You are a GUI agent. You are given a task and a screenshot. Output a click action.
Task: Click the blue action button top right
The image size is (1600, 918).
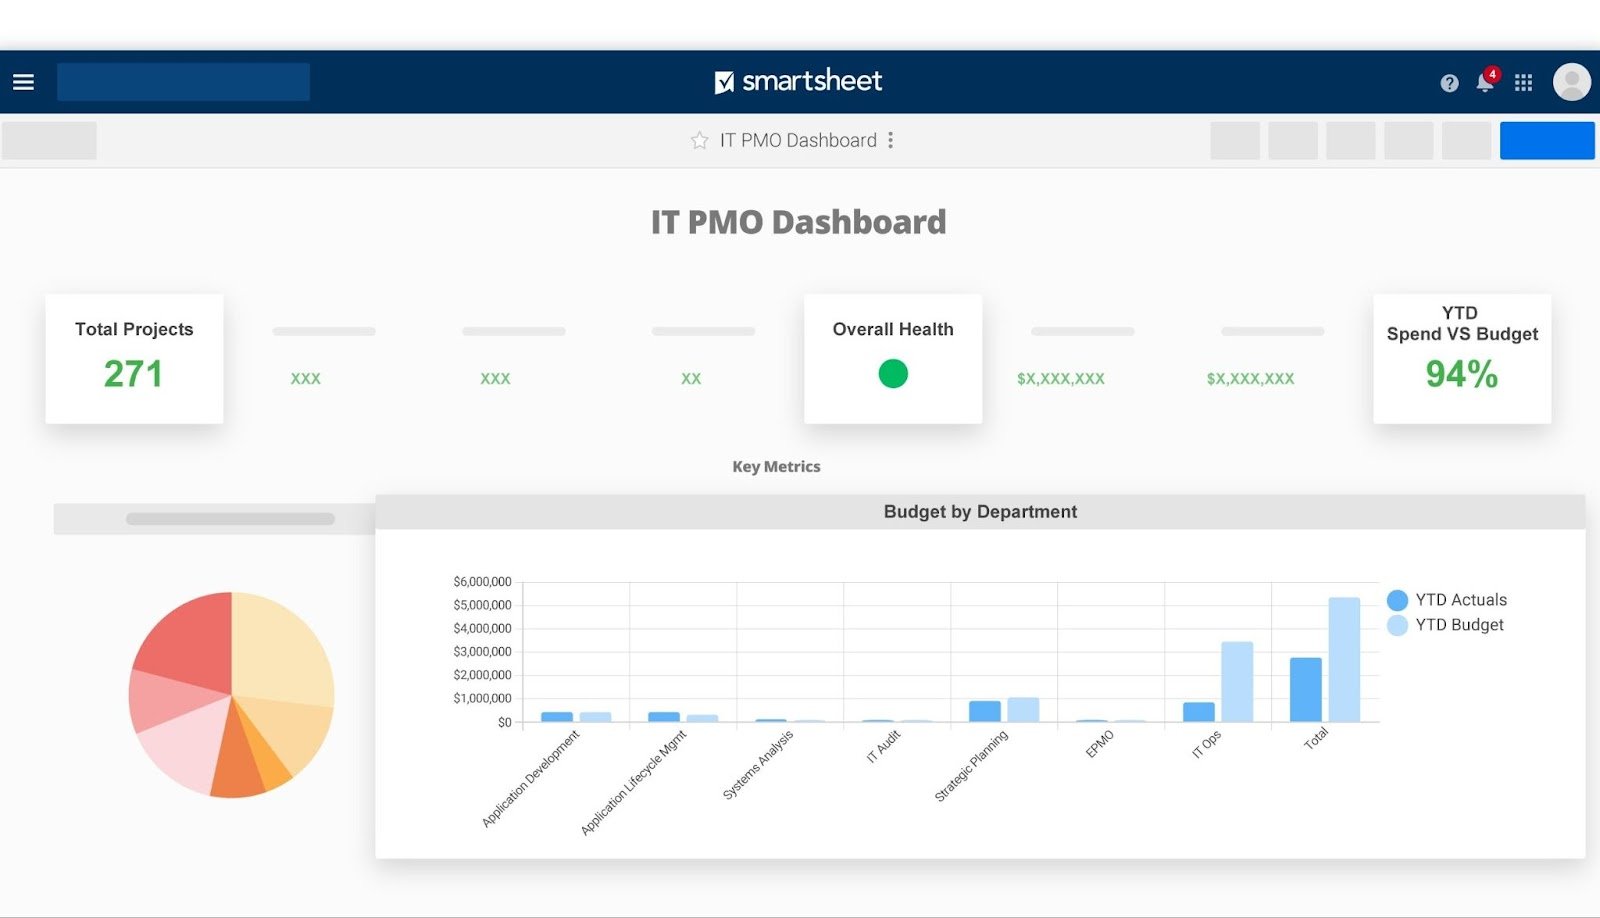point(1547,140)
